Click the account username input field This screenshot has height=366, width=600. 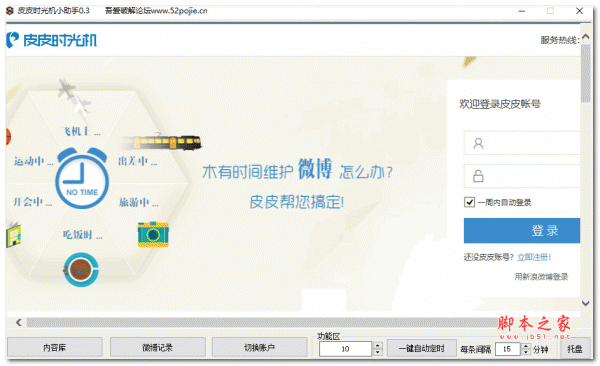coord(522,143)
